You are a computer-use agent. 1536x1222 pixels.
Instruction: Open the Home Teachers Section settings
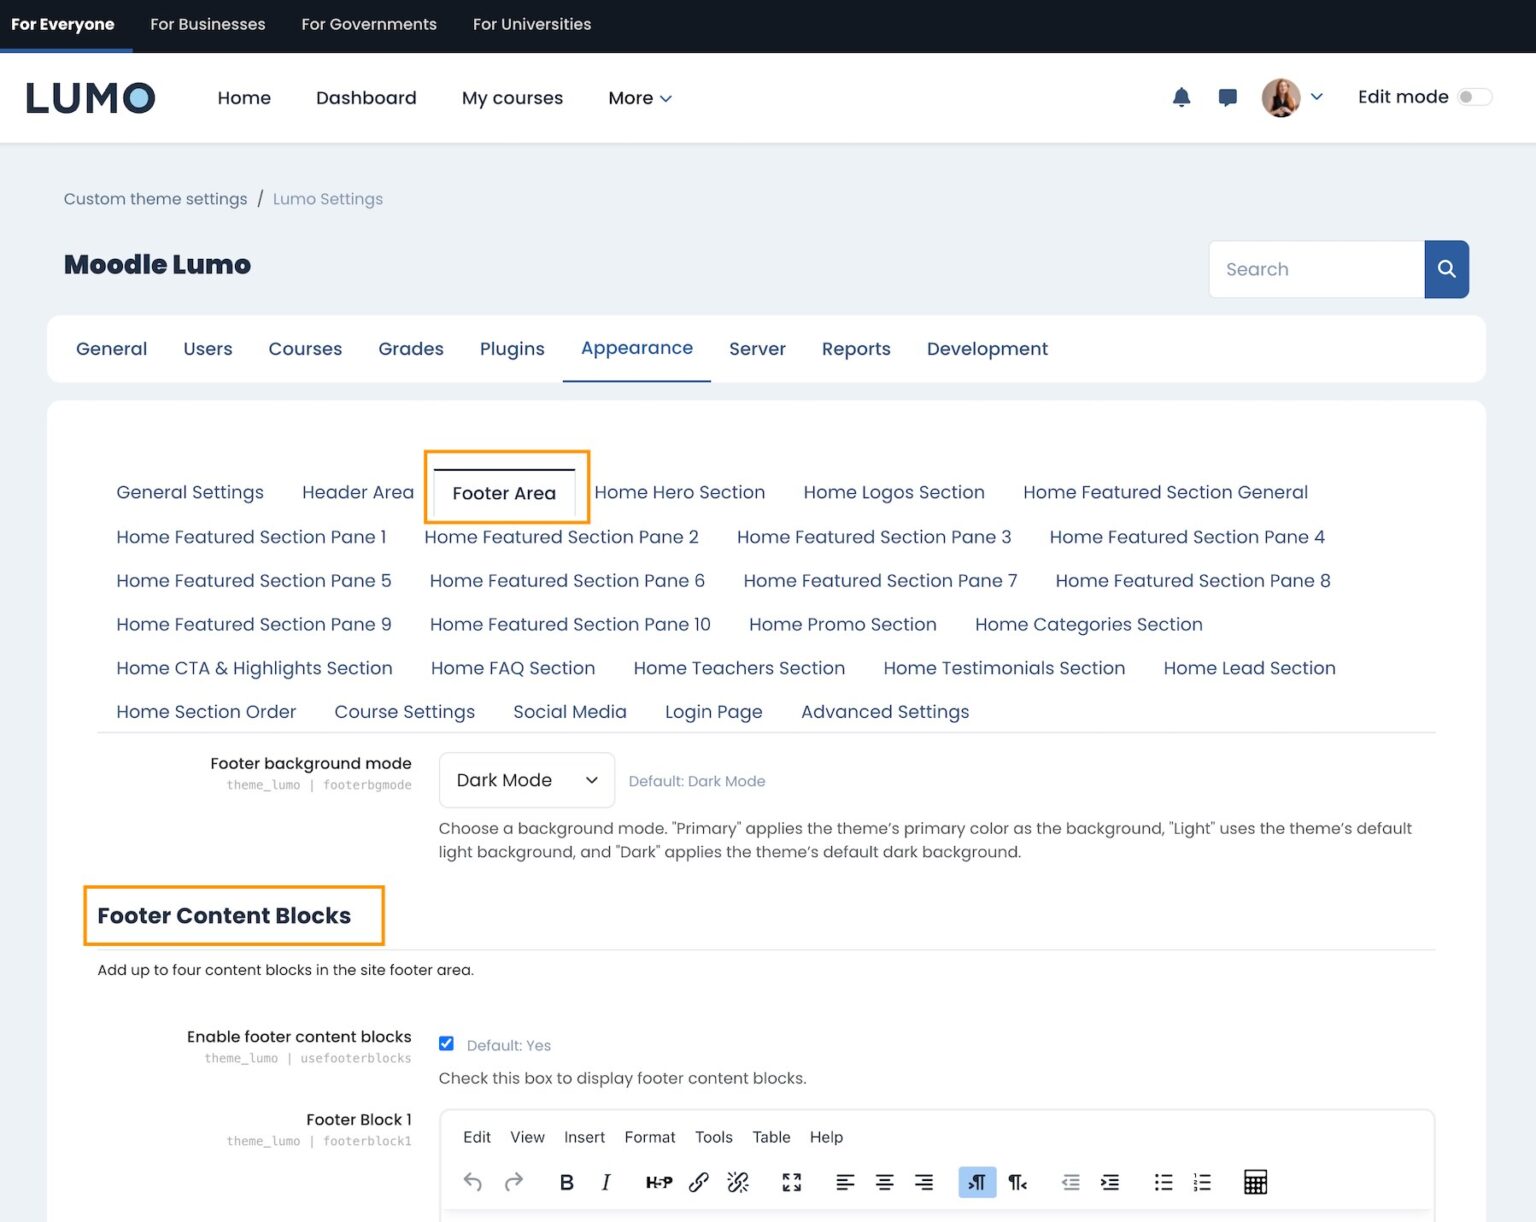pos(739,668)
